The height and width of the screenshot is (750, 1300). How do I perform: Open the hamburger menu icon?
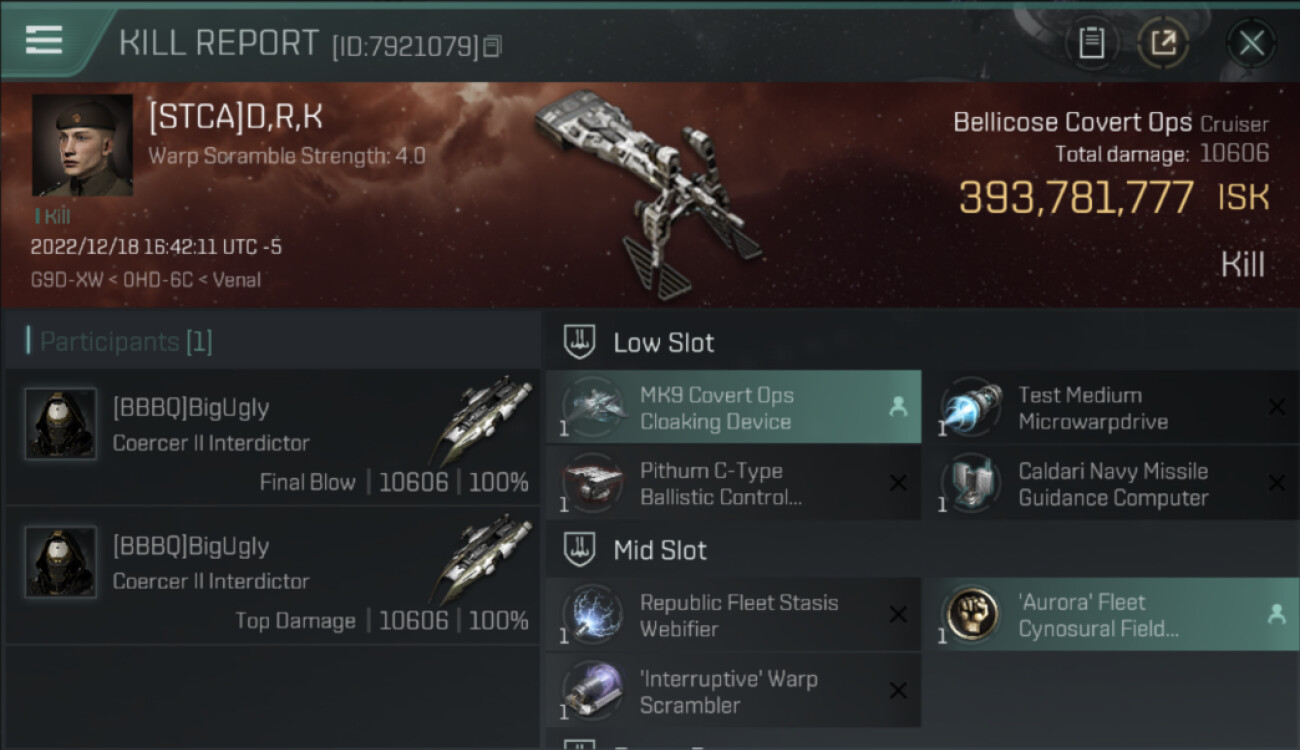click(44, 40)
